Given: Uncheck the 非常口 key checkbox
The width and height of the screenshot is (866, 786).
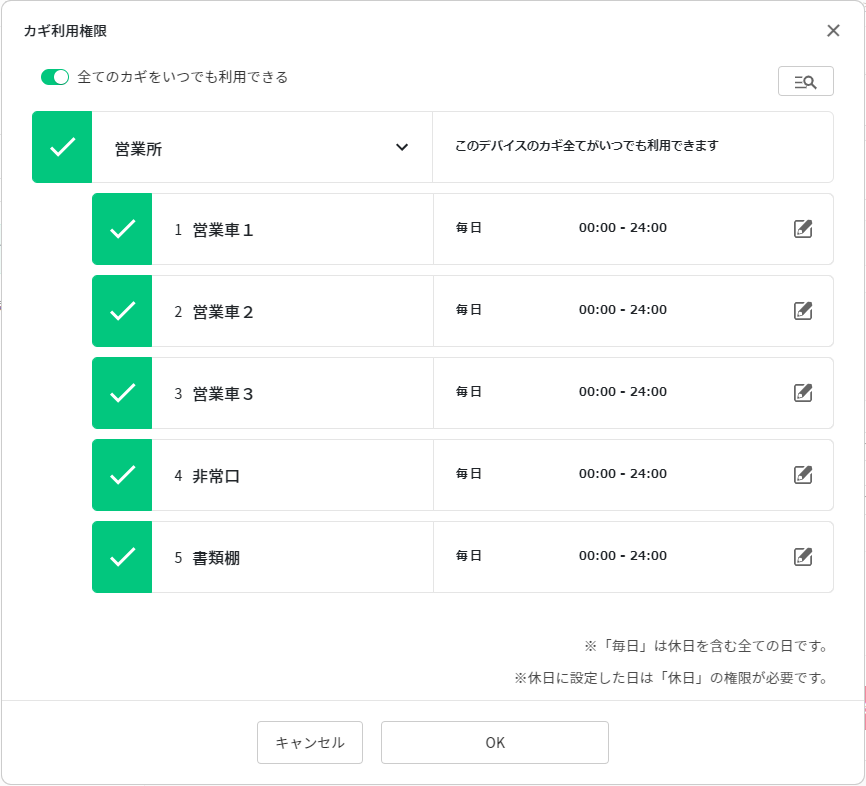Looking at the screenshot, I should click(122, 475).
